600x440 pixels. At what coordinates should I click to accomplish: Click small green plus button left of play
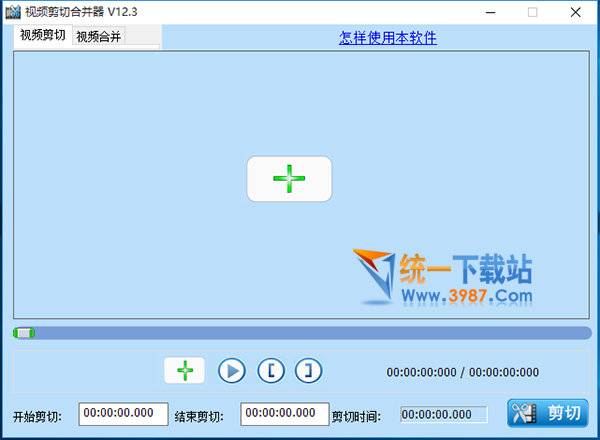[184, 370]
